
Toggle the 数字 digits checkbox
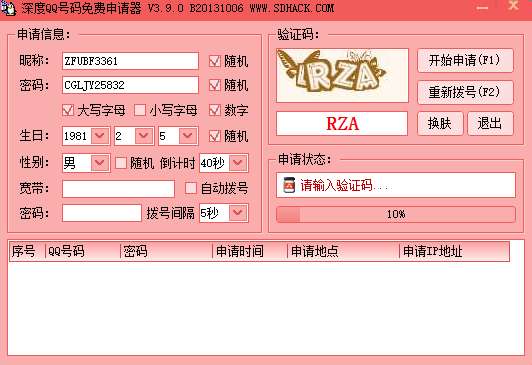pyautogui.click(x=214, y=110)
